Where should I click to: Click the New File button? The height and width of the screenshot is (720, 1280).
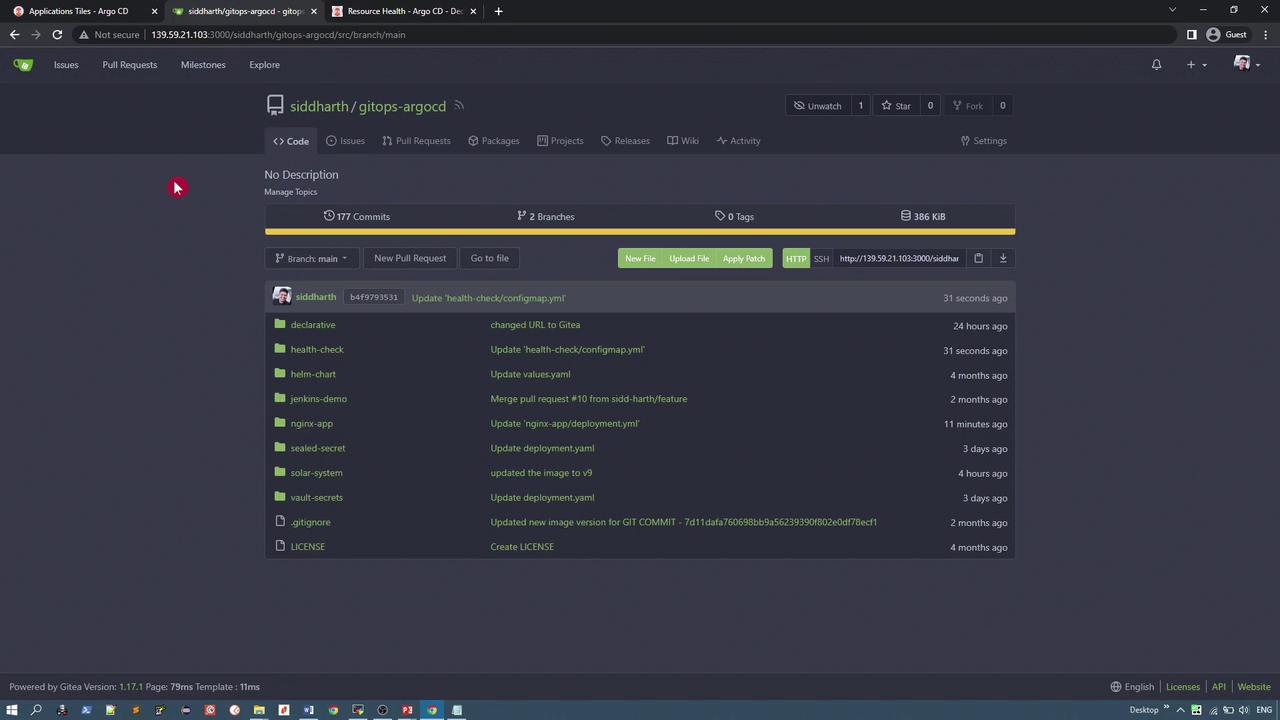[640, 259]
